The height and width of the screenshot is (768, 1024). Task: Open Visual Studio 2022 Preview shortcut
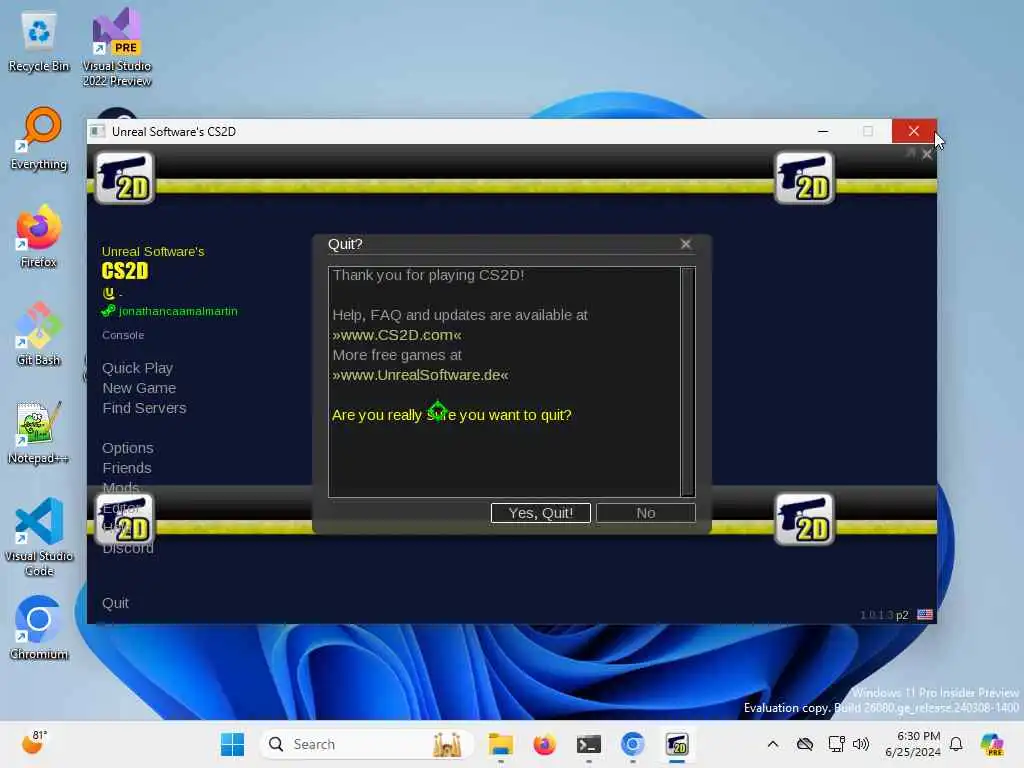pos(117,48)
